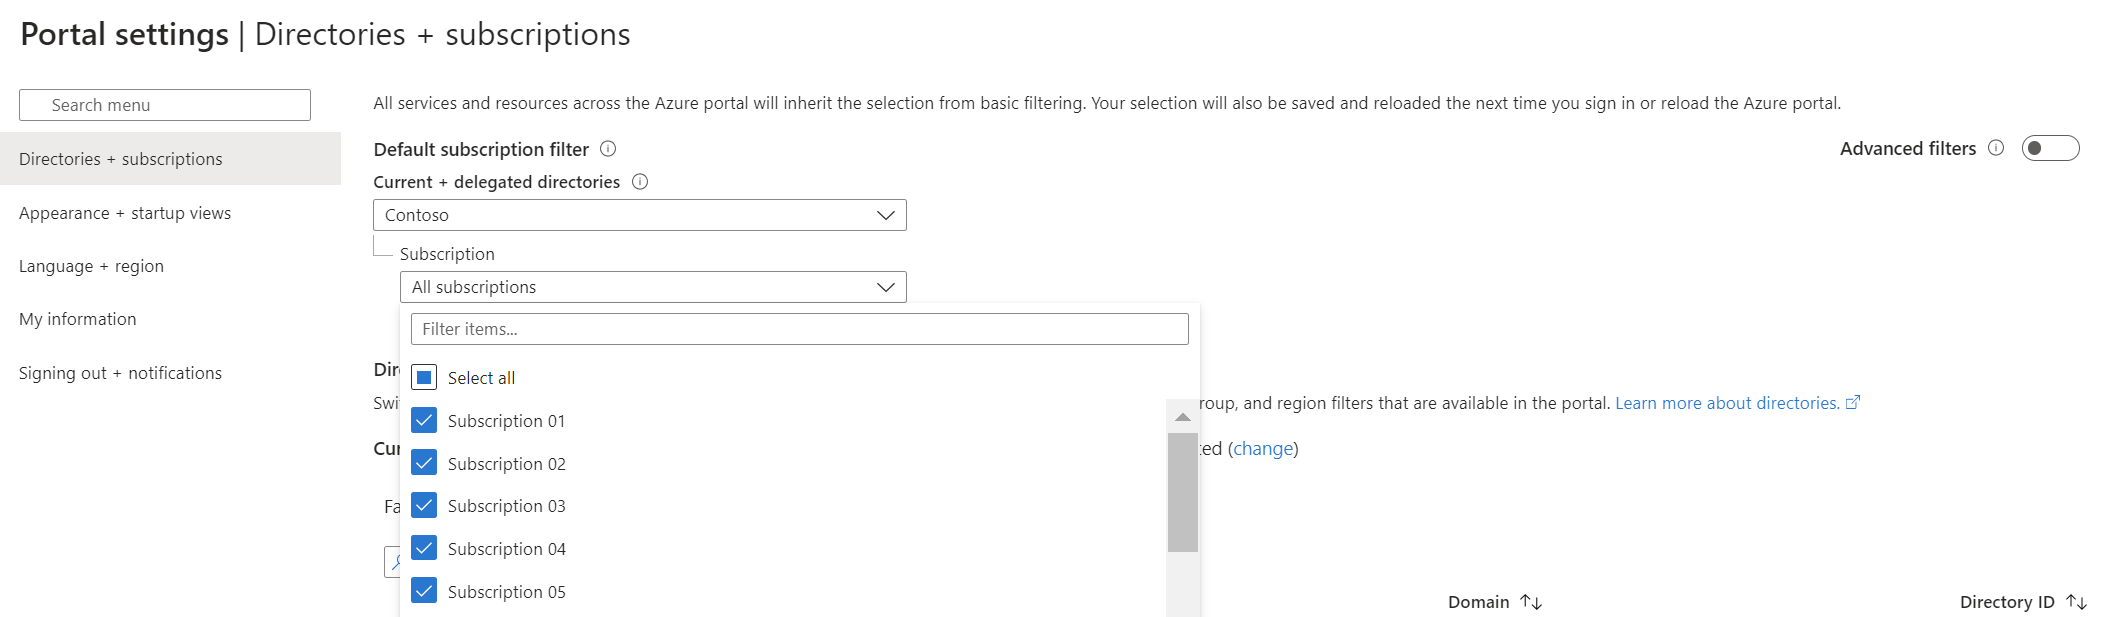Click info icon next to Default subscription filter
2106x617 pixels.
(608, 149)
